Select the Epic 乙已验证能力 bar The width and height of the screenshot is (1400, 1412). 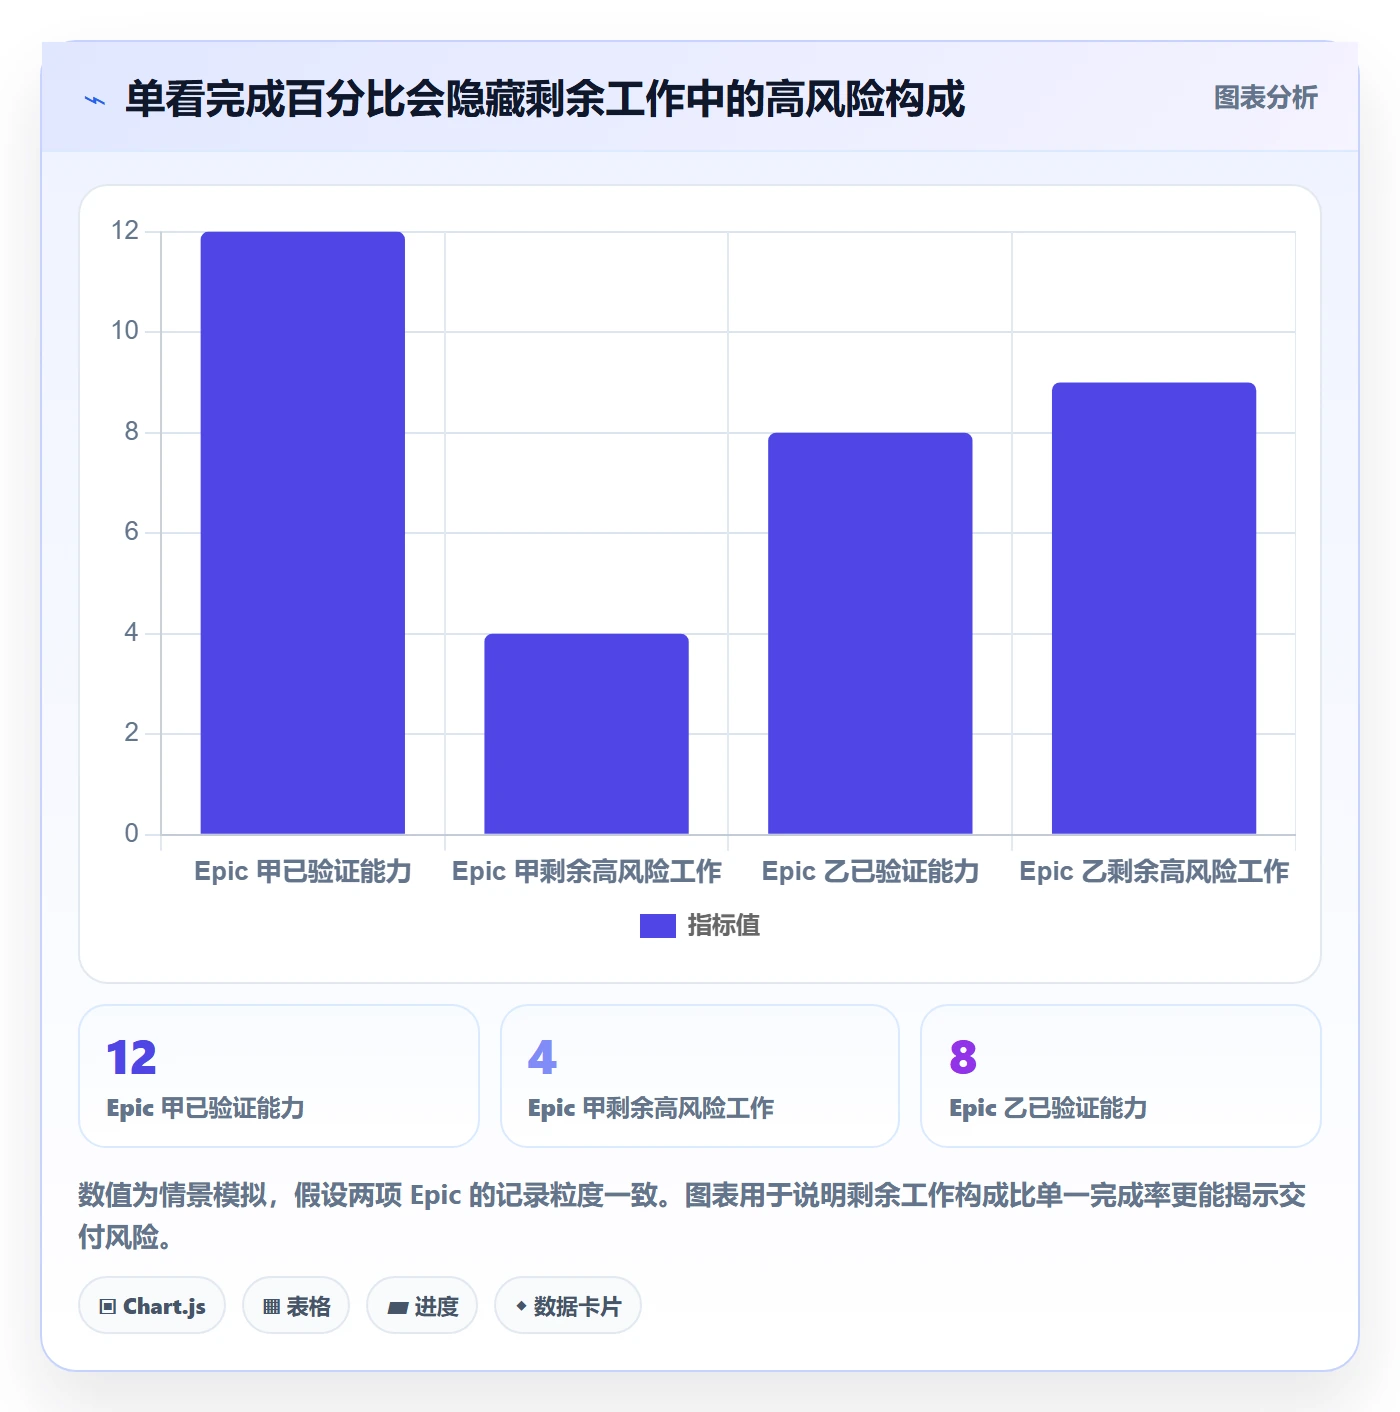(870, 634)
